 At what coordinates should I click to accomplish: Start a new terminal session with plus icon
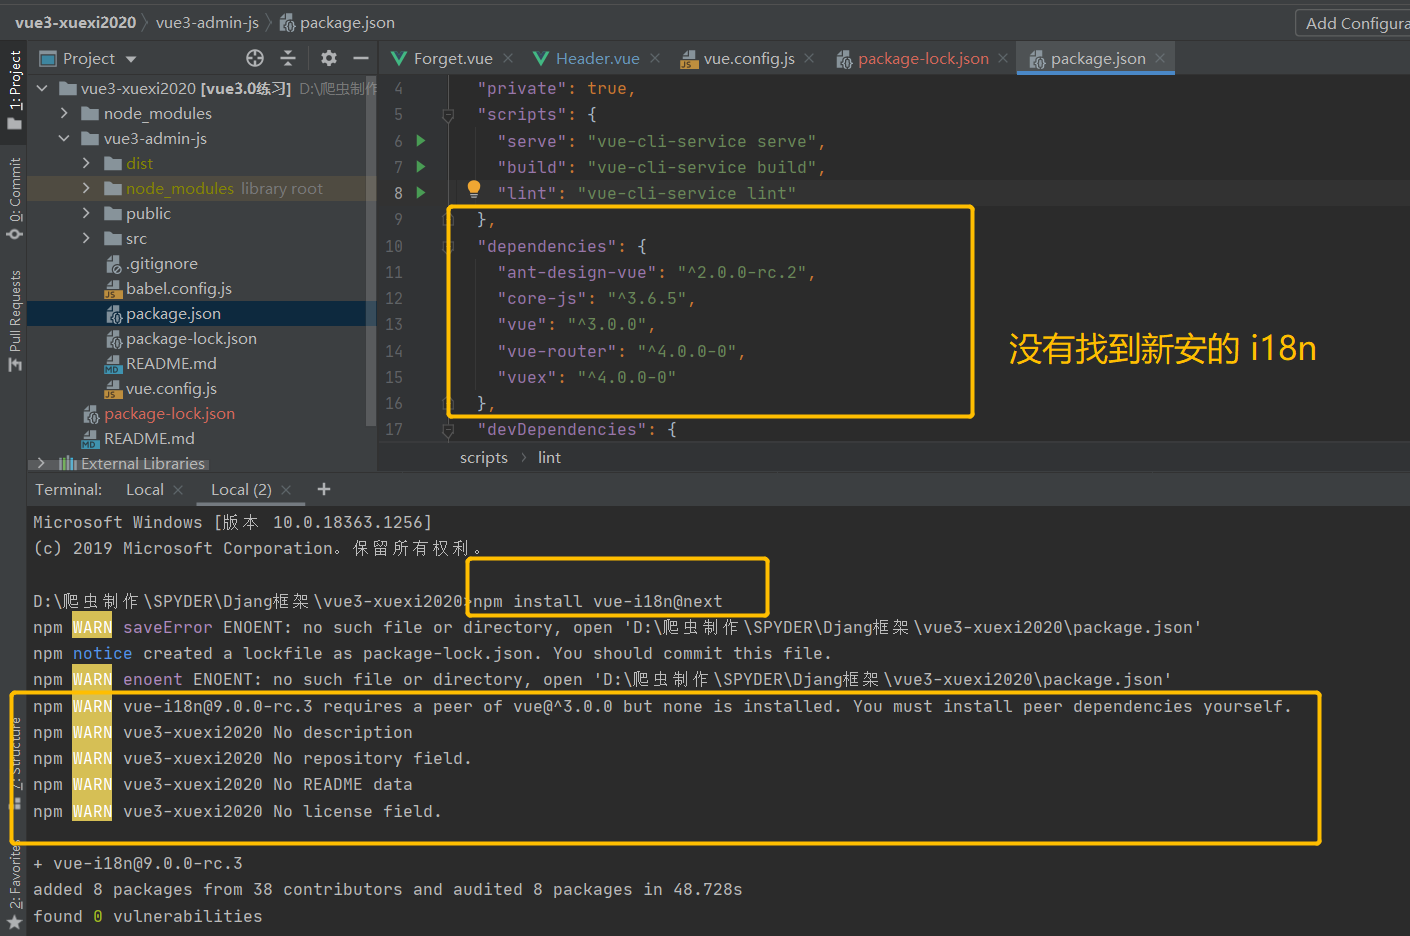(323, 489)
